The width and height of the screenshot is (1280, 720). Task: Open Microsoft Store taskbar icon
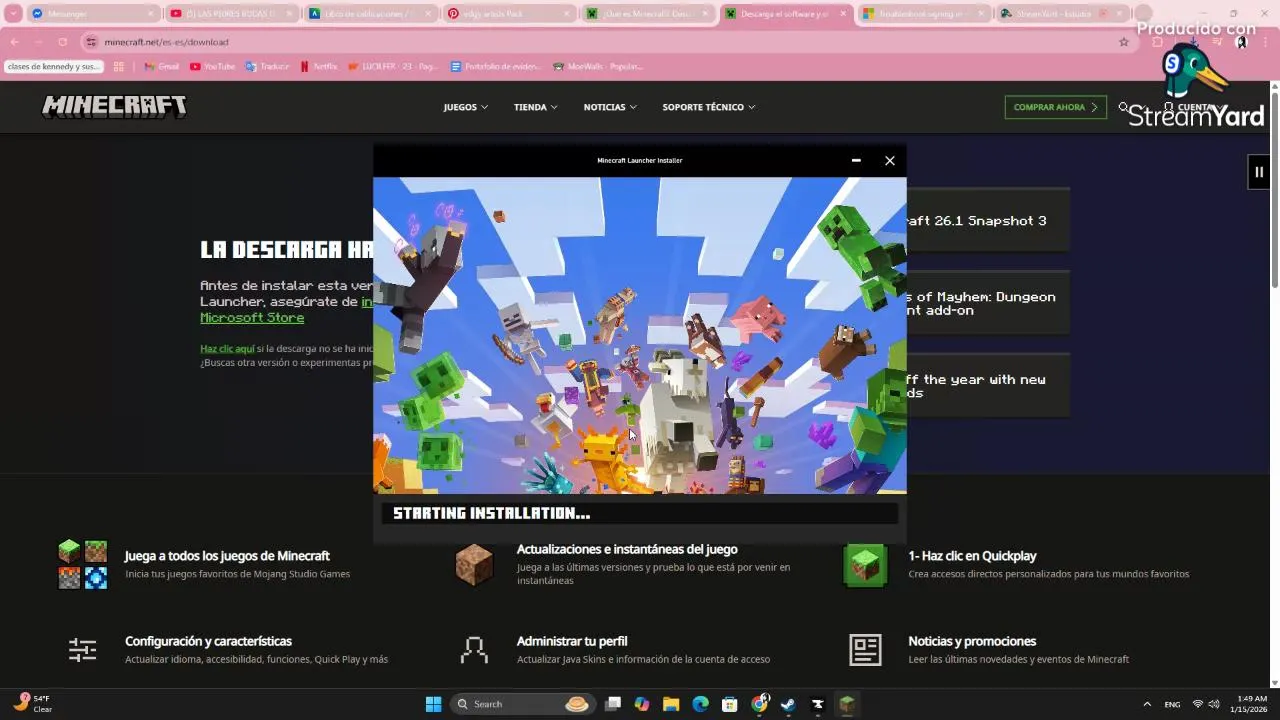(x=729, y=704)
